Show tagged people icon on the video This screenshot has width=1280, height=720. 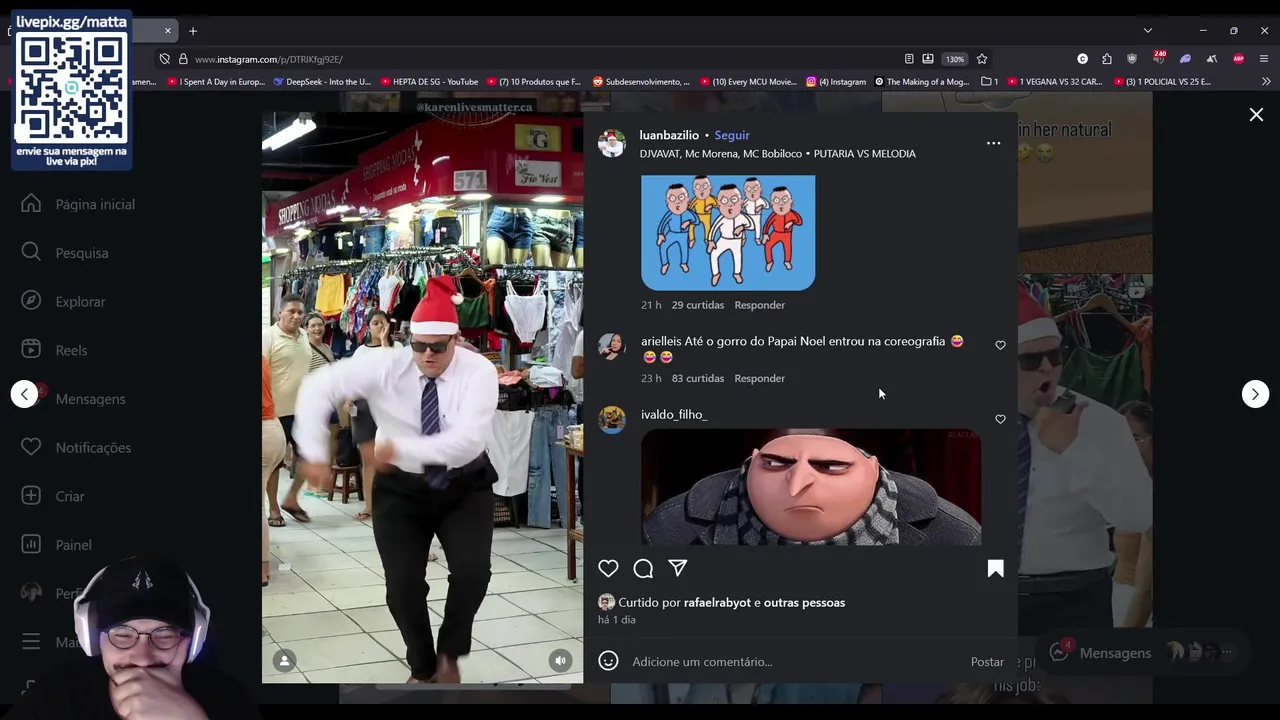point(285,660)
